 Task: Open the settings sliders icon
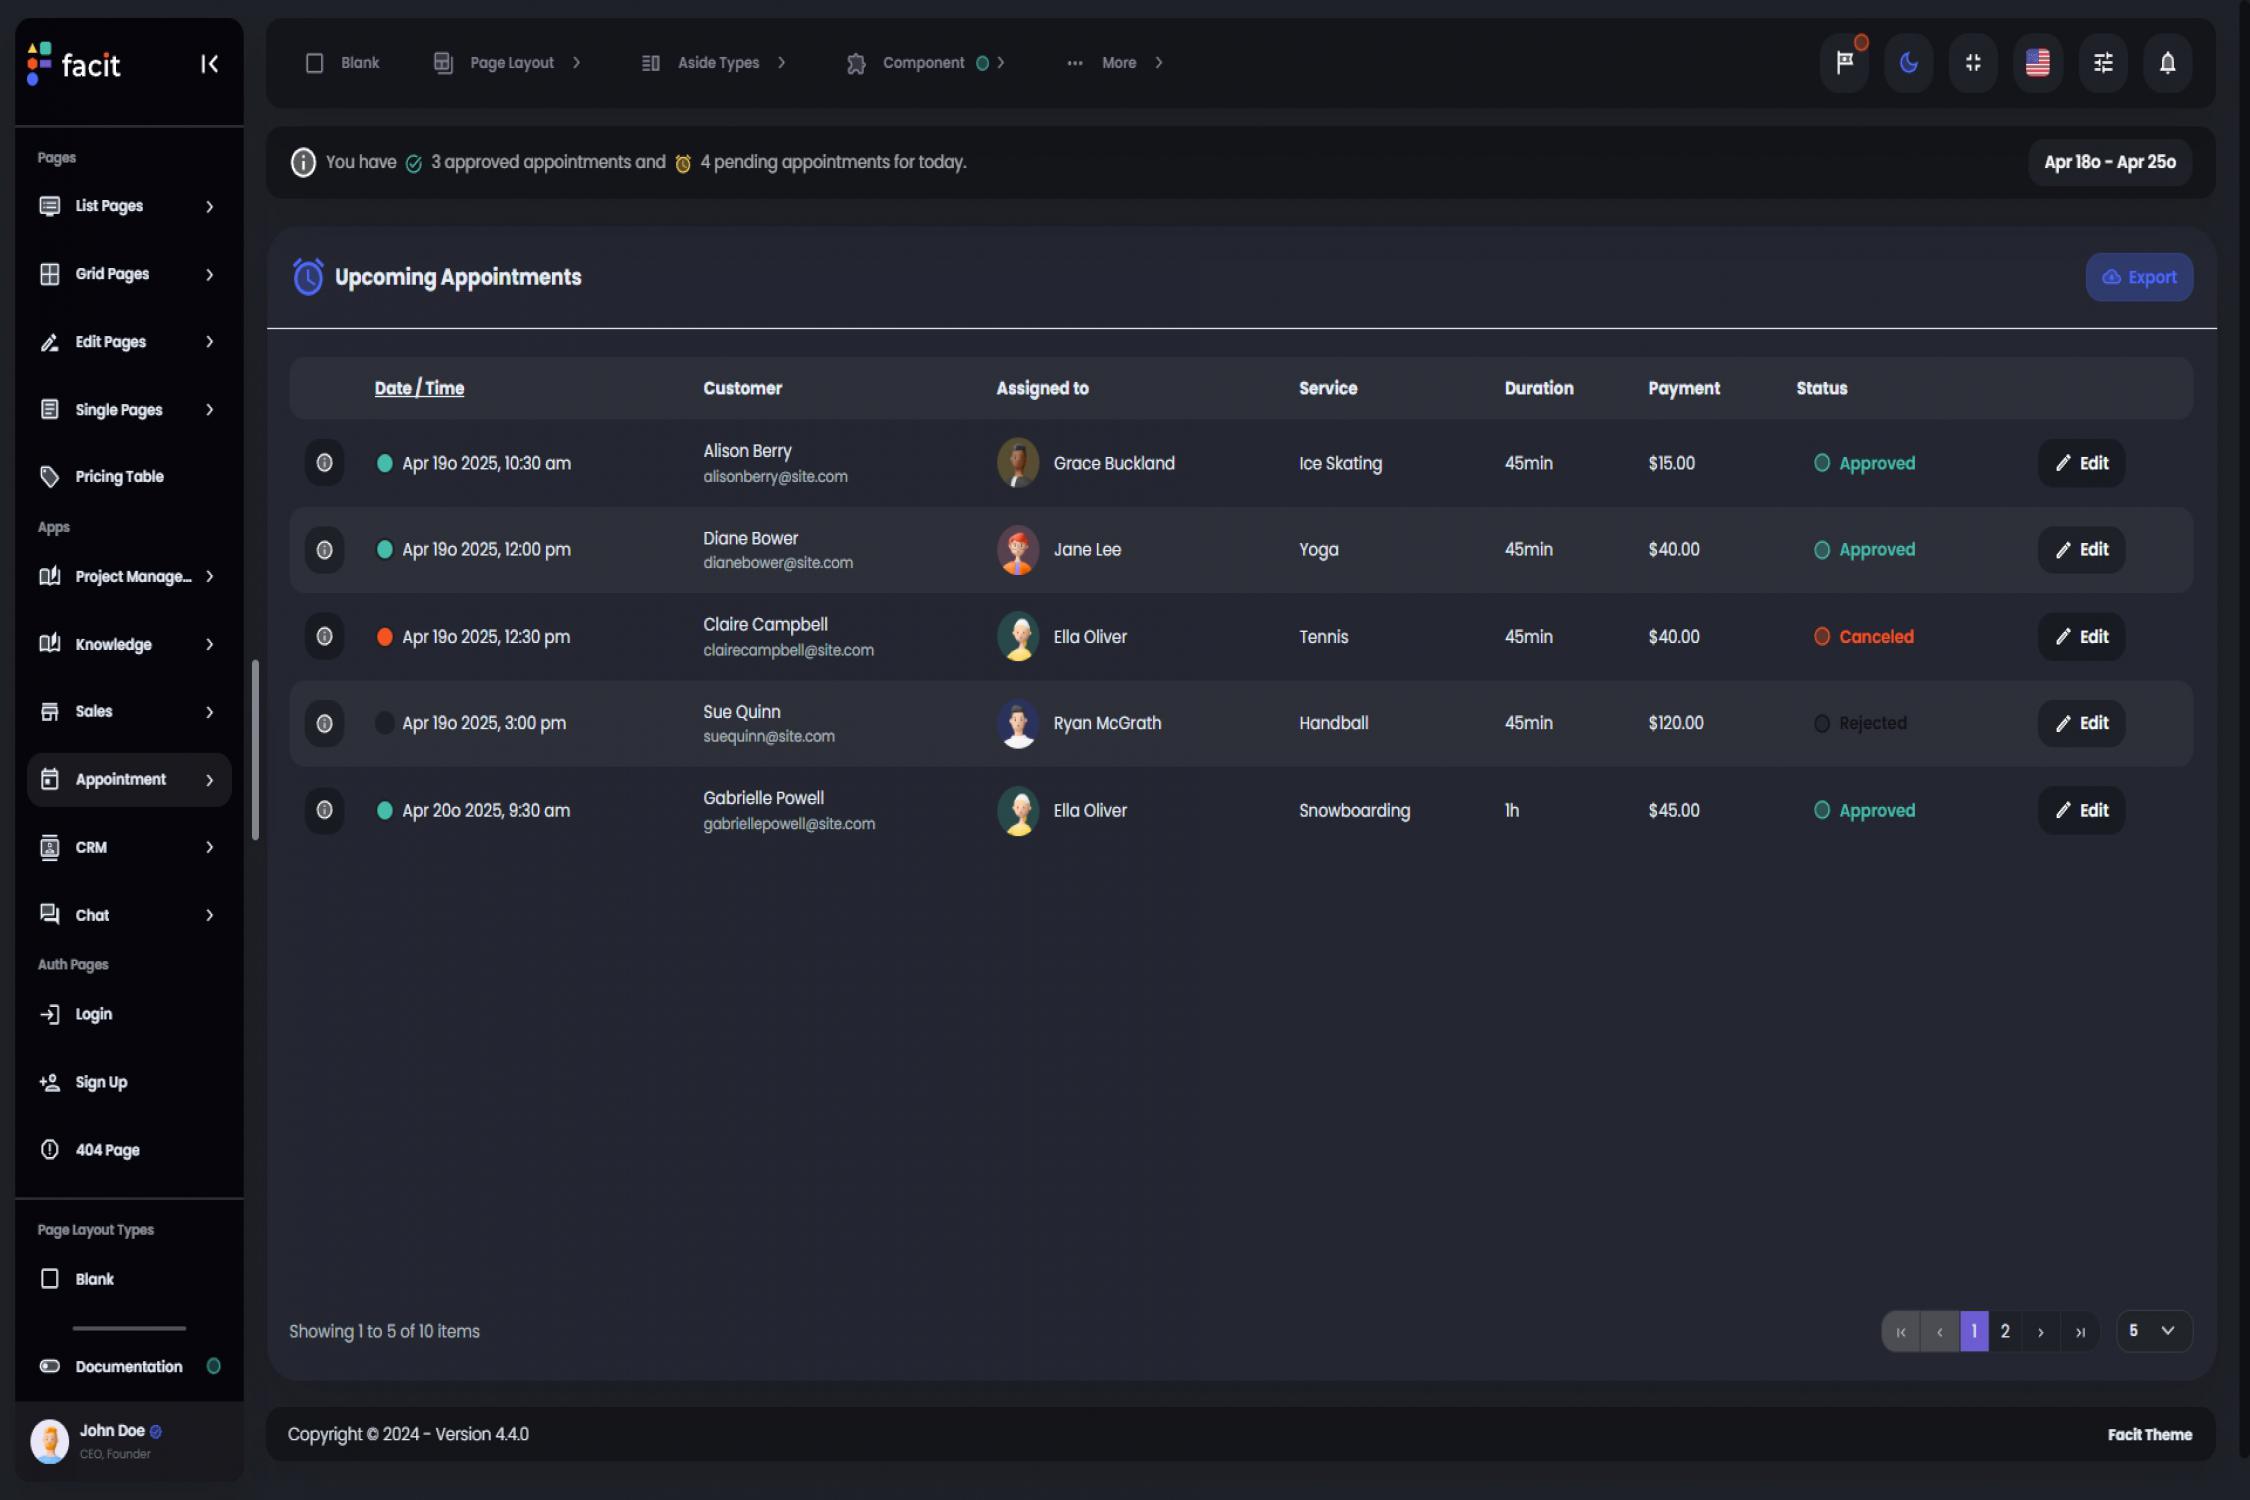(2103, 62)
